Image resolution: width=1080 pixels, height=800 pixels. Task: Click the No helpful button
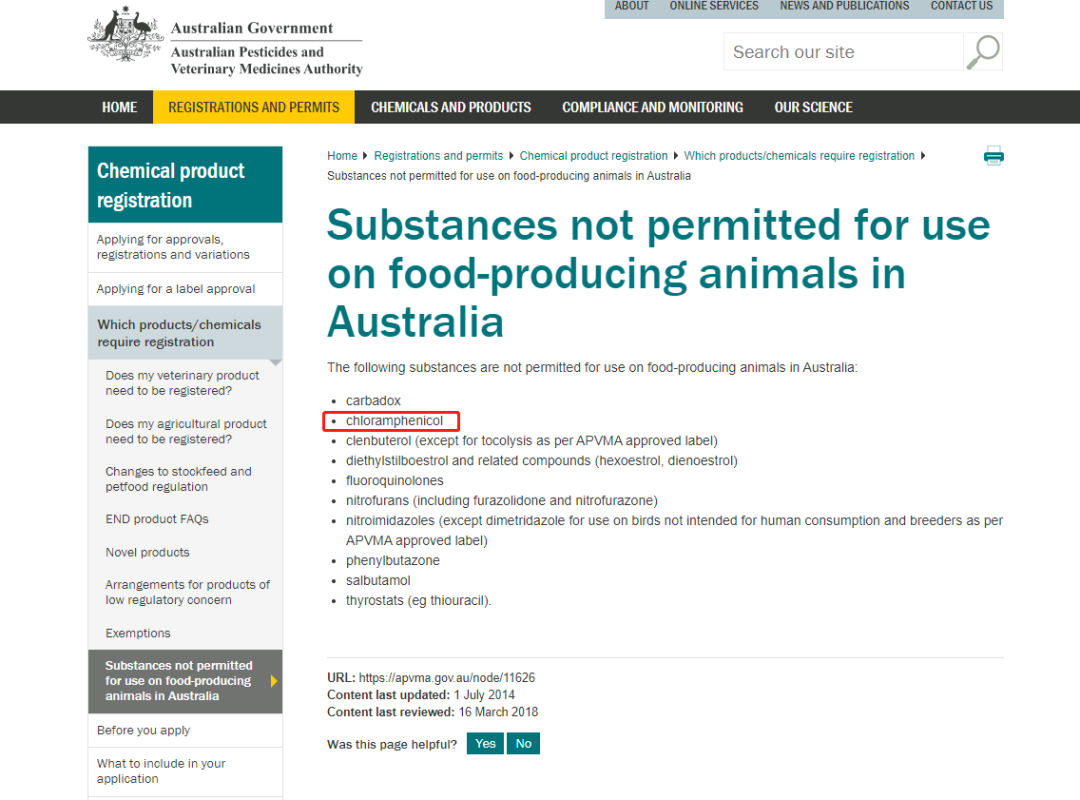[x=523, y=743]
